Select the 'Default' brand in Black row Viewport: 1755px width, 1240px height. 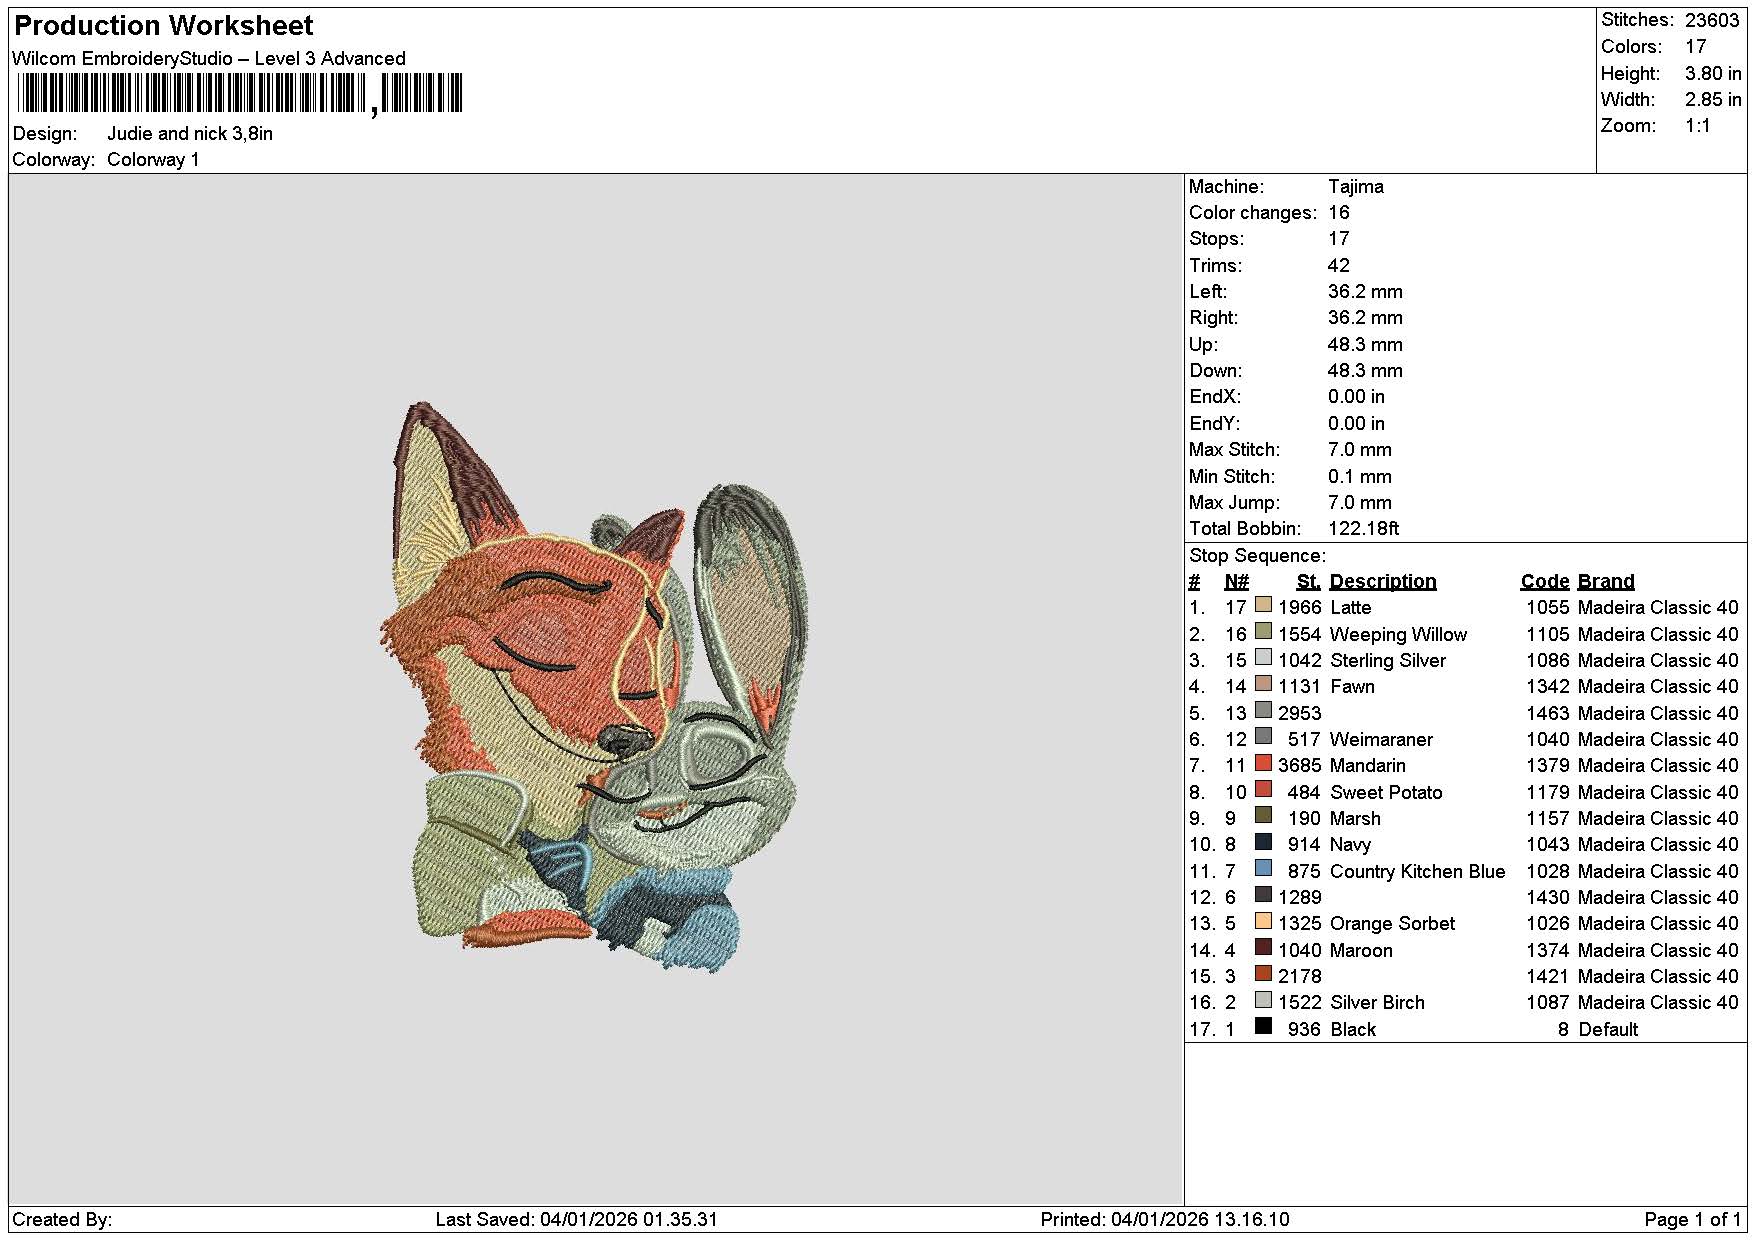pyautogui.click(x=1608, y=1029)
